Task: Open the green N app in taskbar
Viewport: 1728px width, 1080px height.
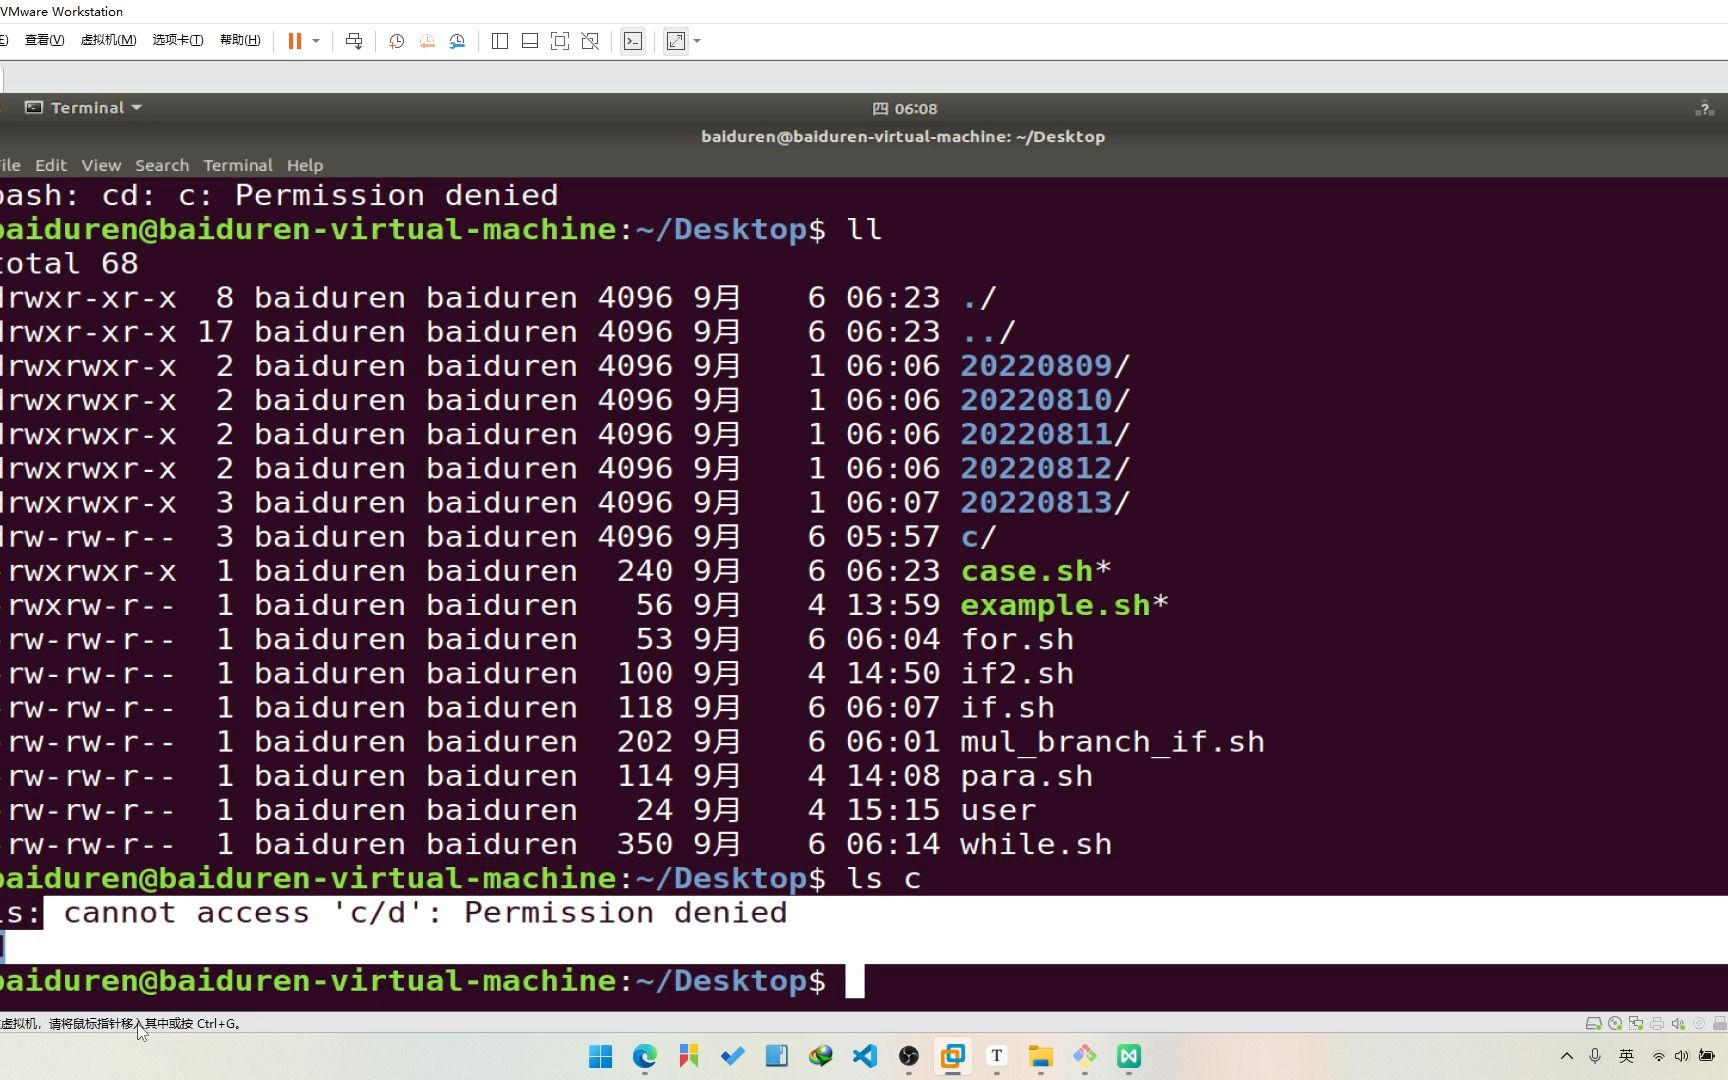Action: pyautogui.click(x=1129, y=1056)
